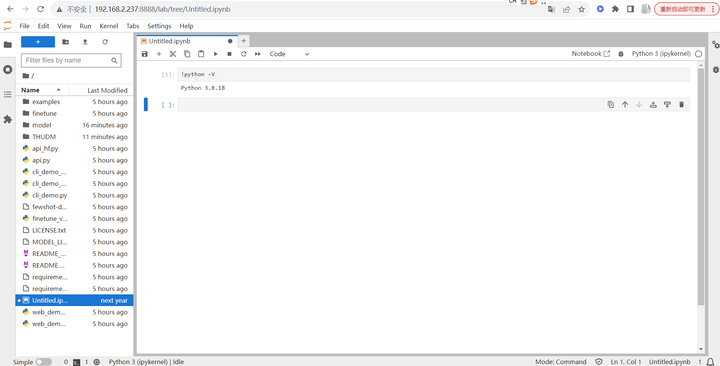This screenshot has width=720, height=366.
Task: Click the blue new launcher plus button
Action: click(x=38, y=42)
